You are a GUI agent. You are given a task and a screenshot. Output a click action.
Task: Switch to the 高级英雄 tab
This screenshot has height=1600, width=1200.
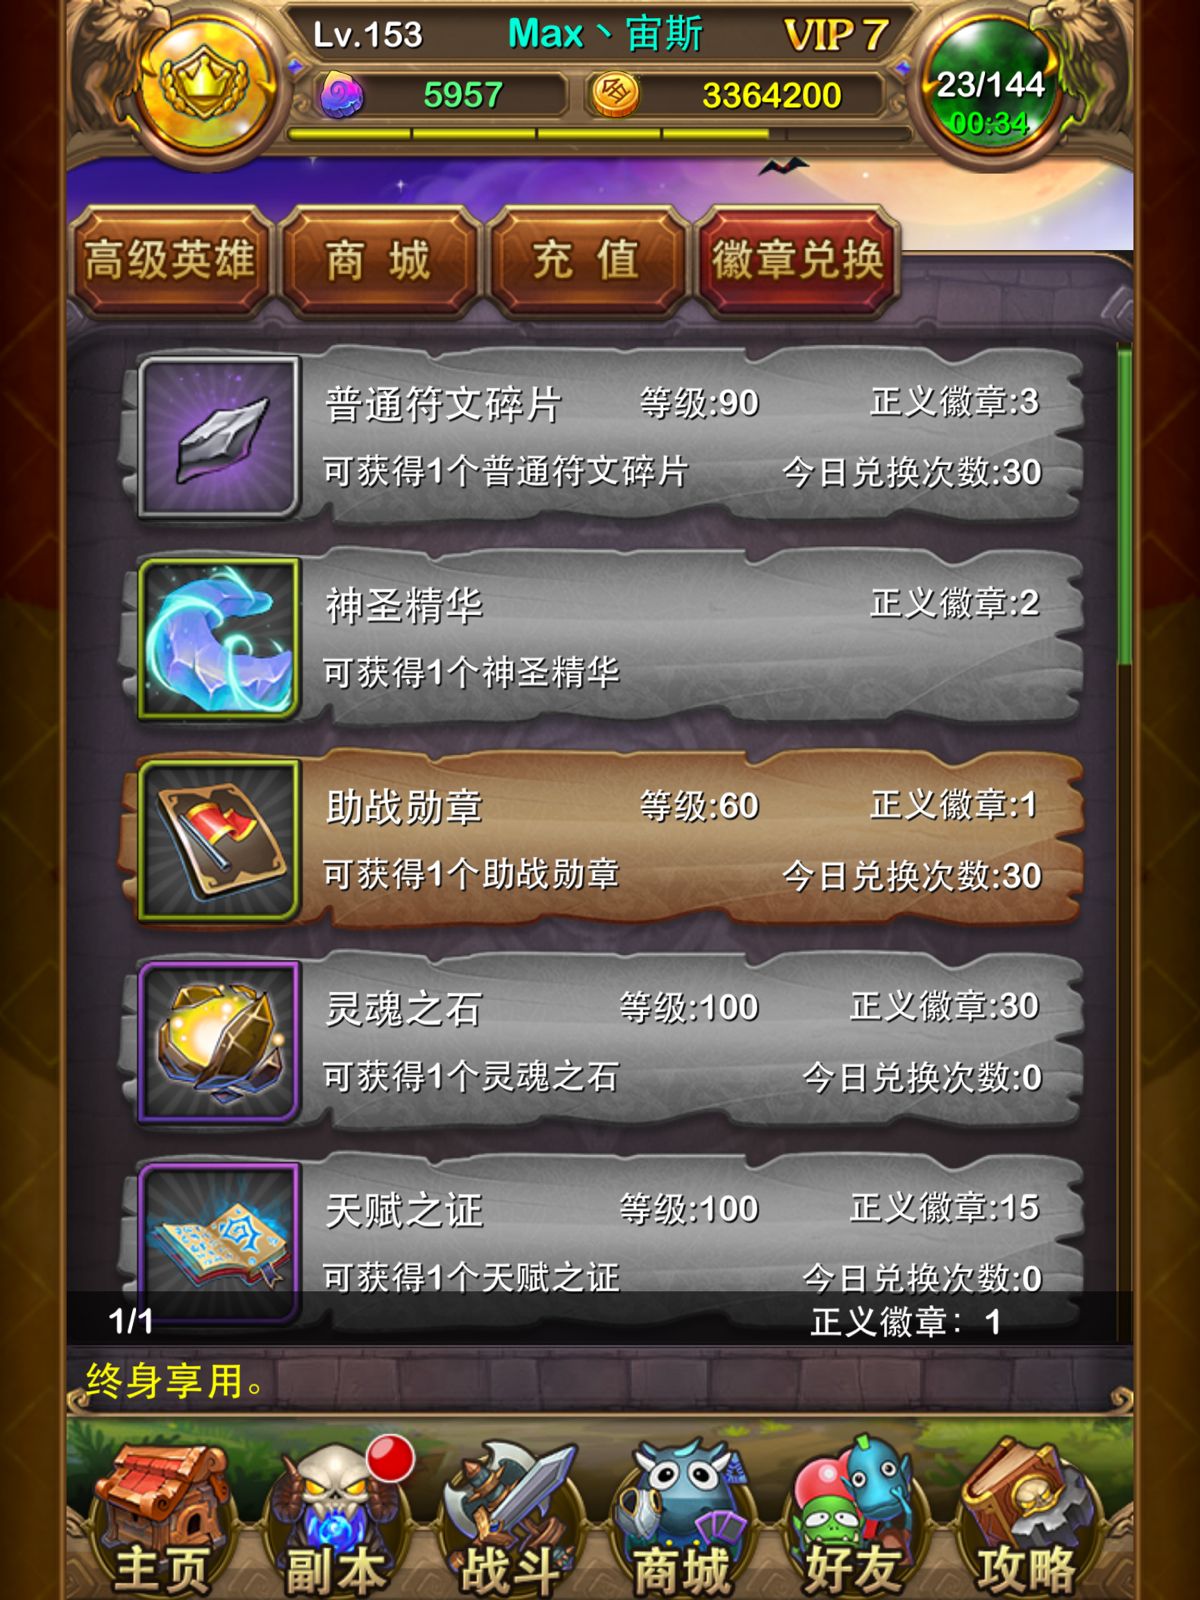click(170, 262)
